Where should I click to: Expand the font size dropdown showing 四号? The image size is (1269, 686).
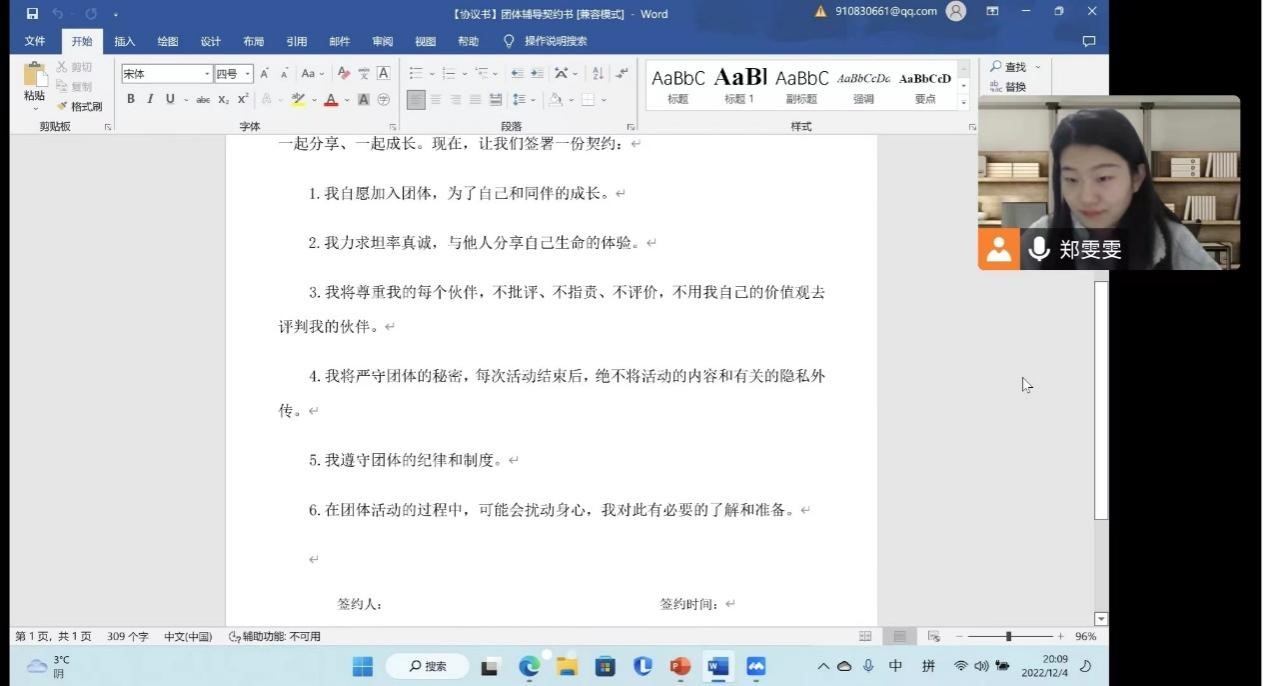247,74
